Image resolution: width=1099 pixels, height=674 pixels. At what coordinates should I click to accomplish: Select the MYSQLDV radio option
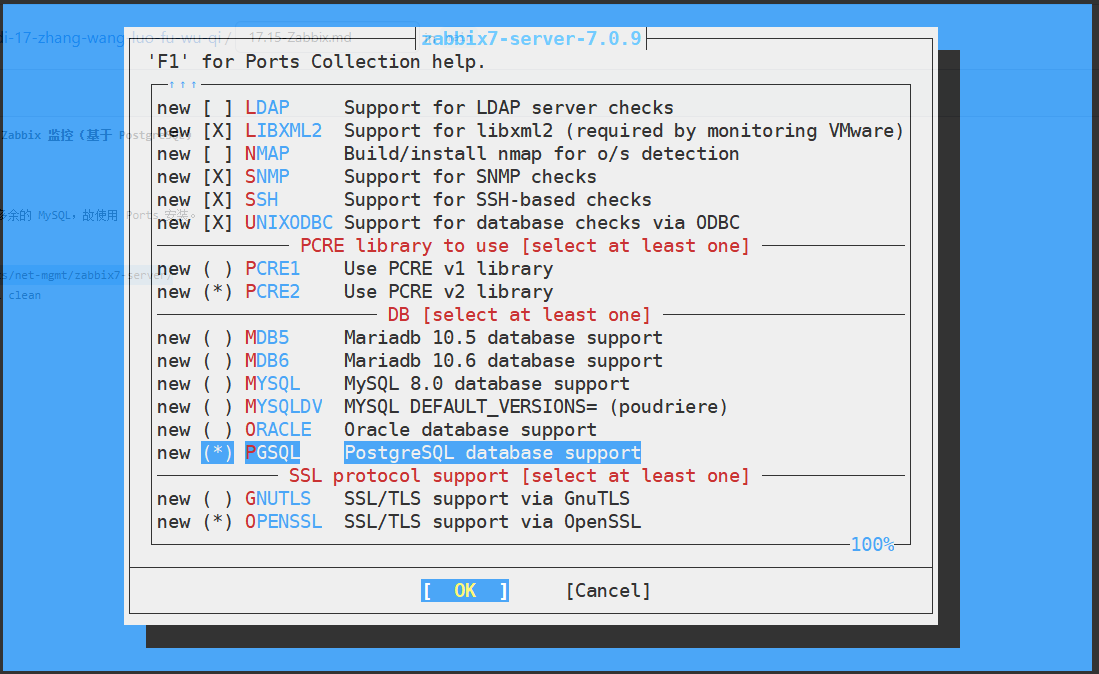[x=217, y=407]
